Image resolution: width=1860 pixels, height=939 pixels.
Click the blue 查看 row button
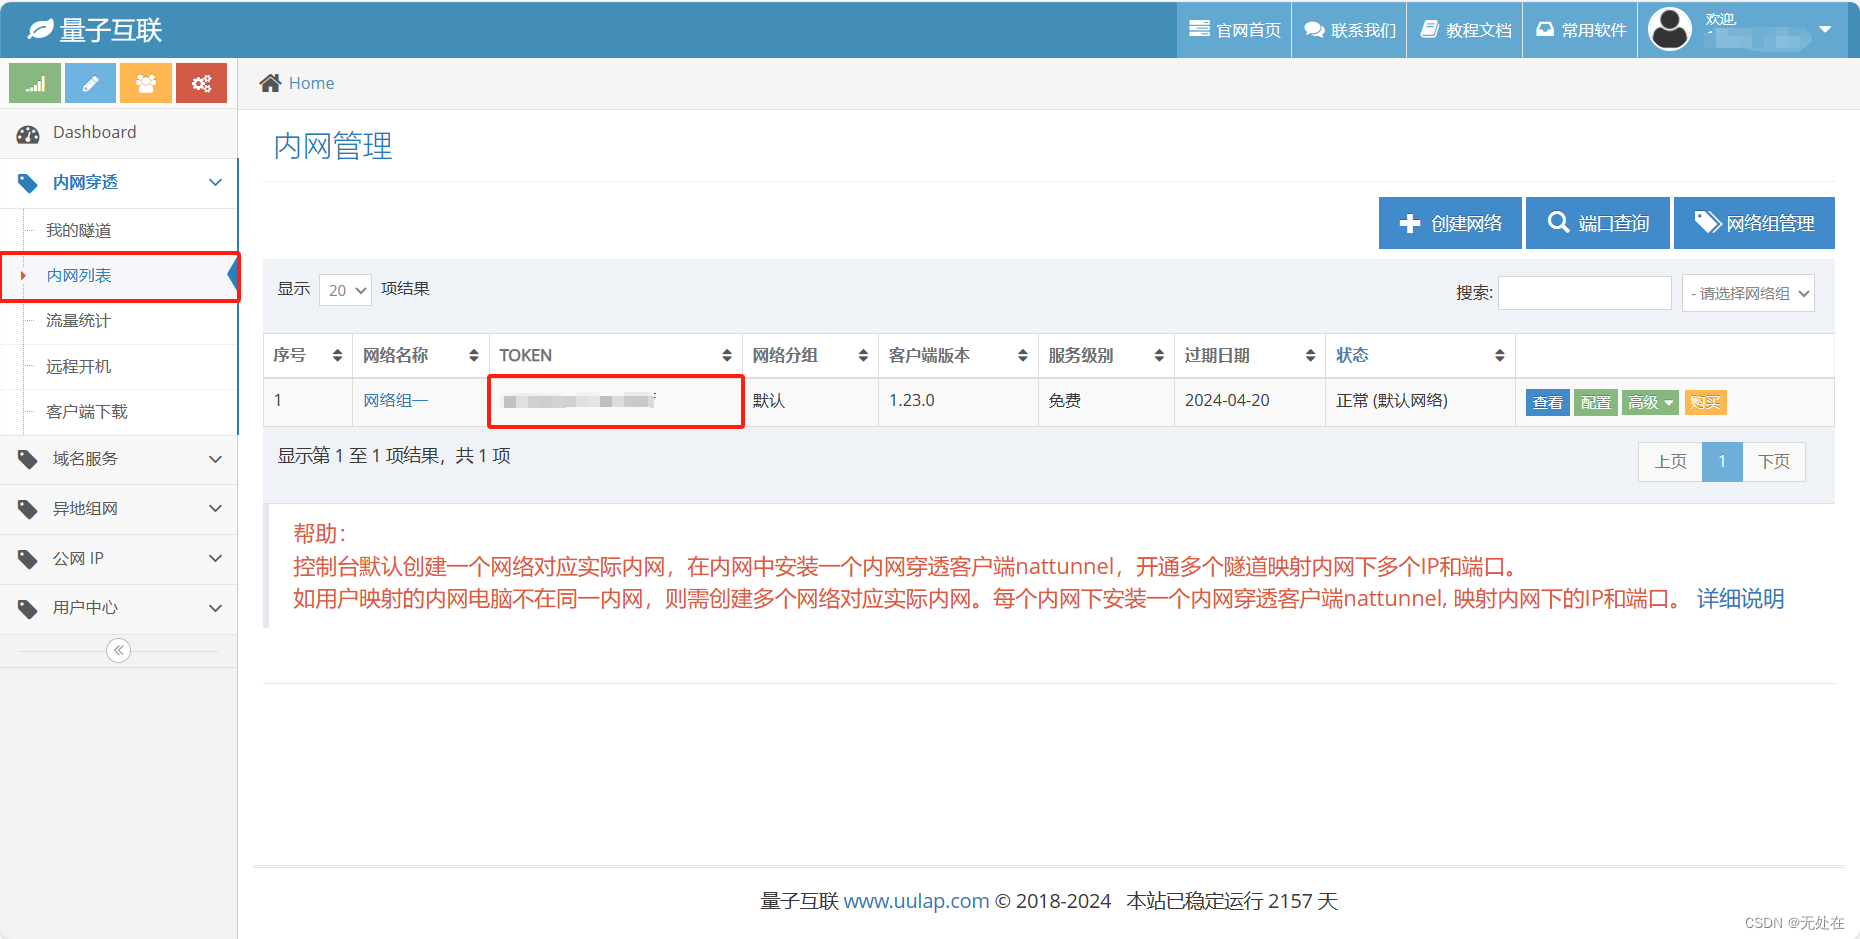[1547, 402]
